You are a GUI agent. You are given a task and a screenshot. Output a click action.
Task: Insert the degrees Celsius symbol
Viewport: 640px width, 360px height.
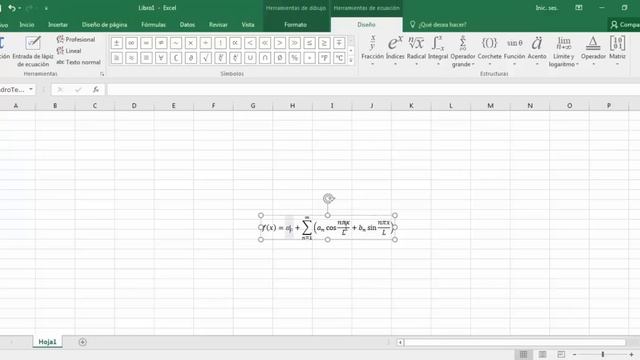[339, 58]
